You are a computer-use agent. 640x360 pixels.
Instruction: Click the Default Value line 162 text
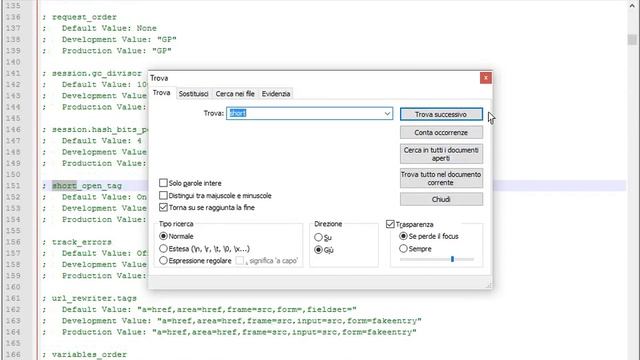click(x=209, y=309)
